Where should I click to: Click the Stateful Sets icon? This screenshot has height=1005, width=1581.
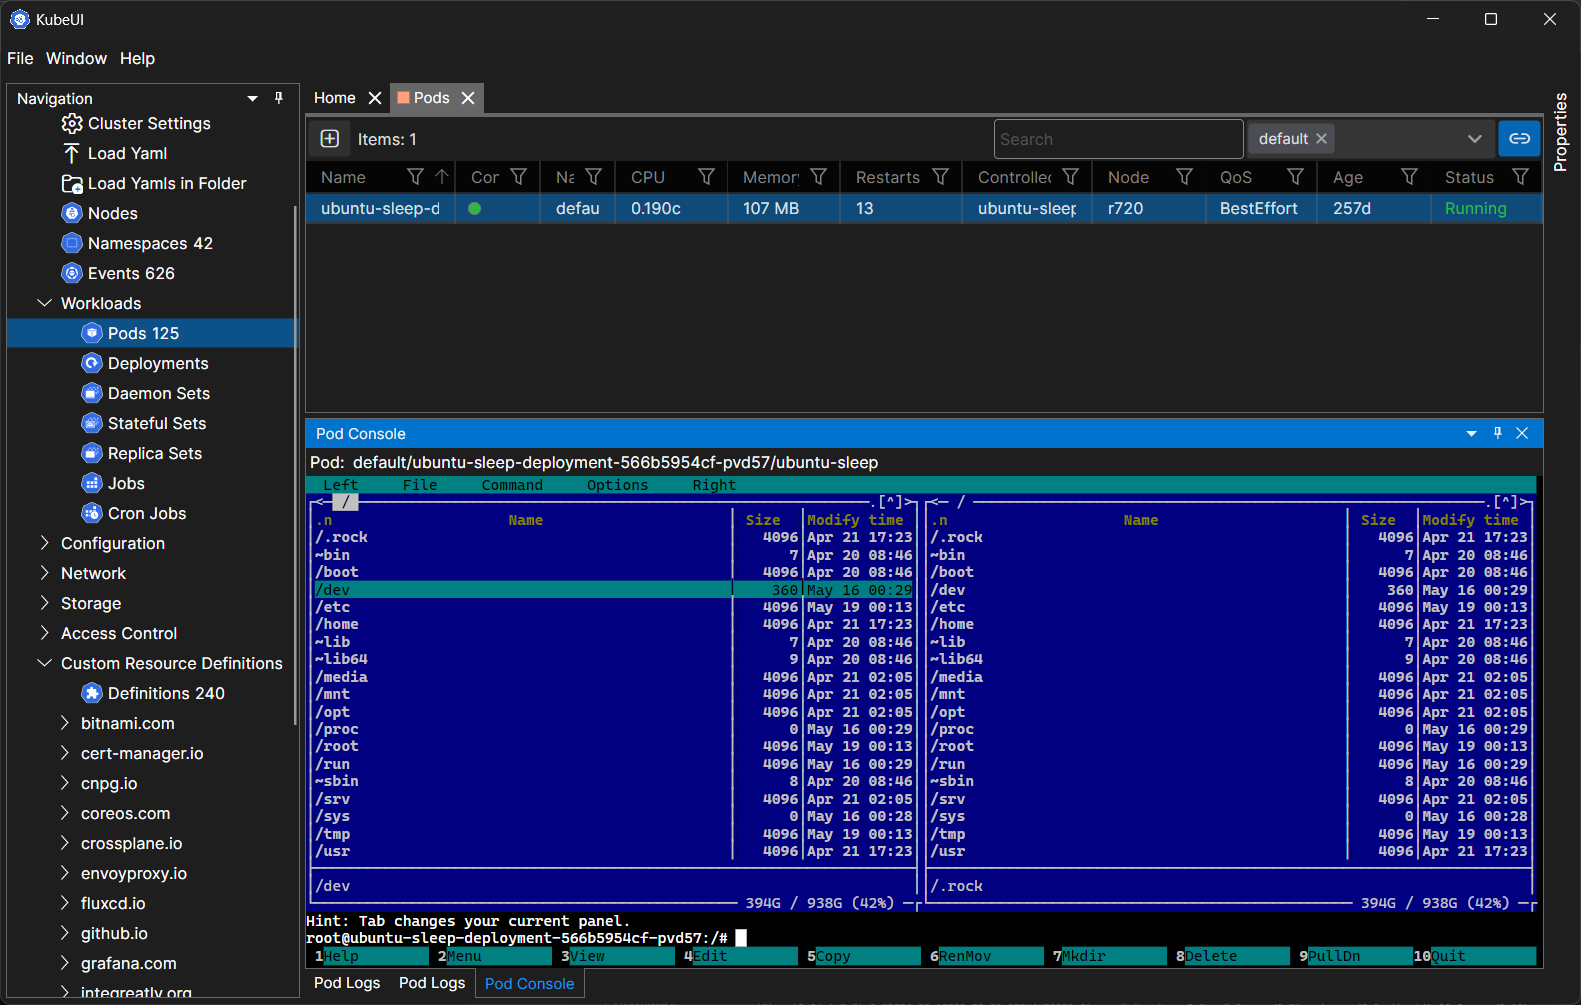pyautogui.click(x=92, y=423)
